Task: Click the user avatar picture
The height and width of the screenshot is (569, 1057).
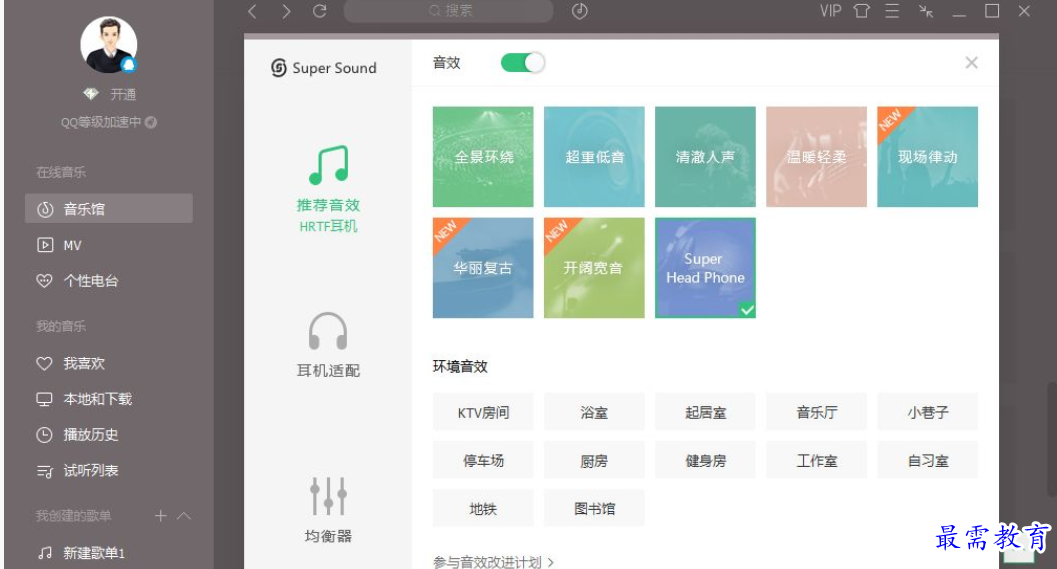Action: 109,45
